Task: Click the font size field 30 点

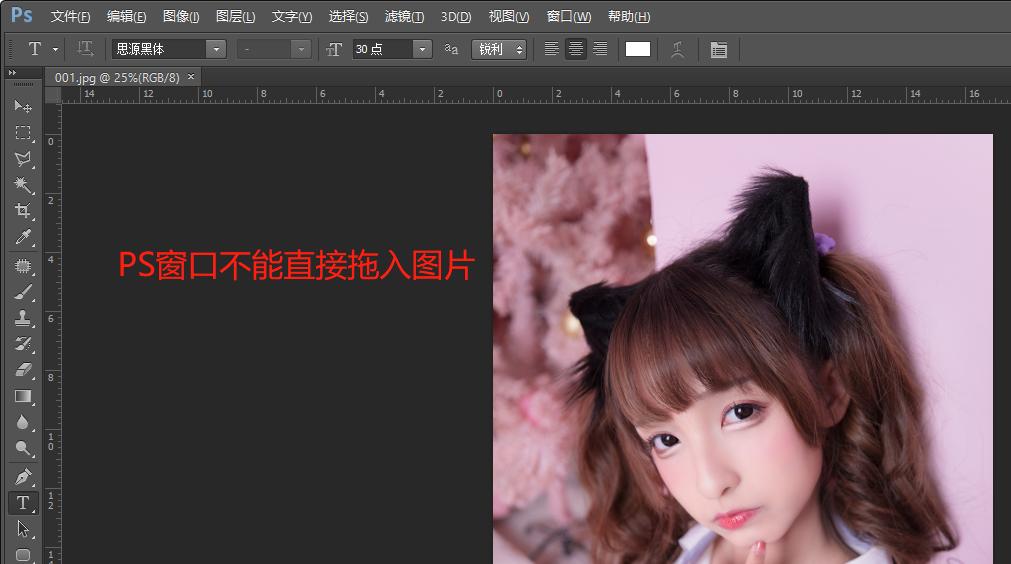Action: pos(383,49)
